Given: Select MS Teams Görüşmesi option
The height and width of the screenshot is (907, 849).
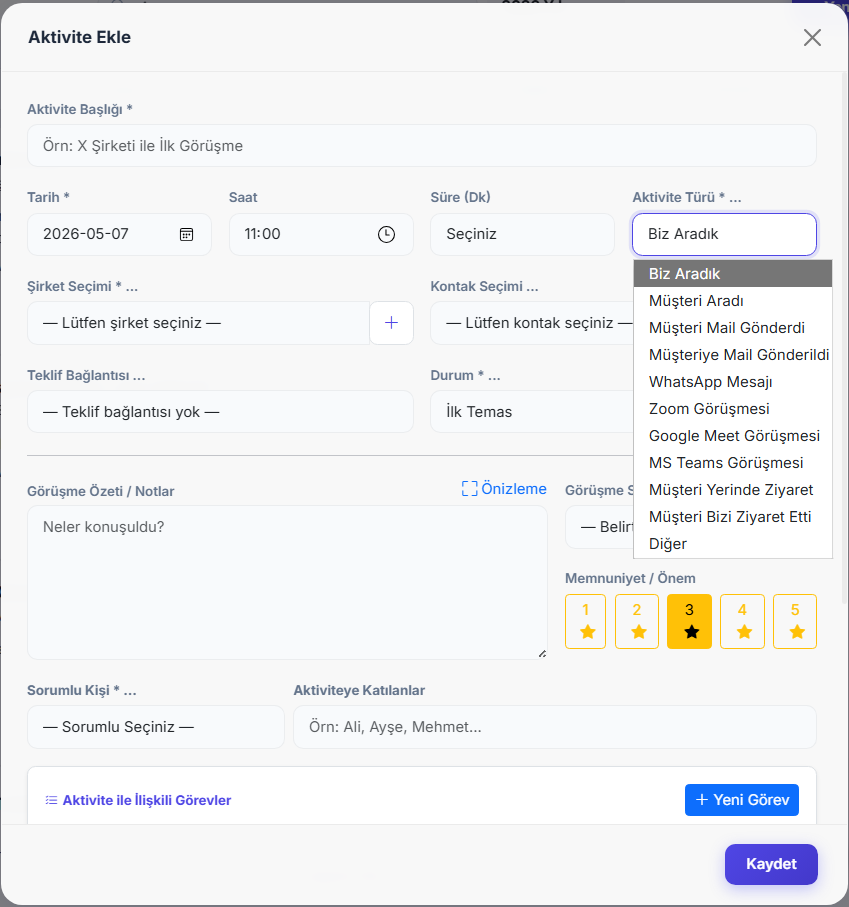Looking at the screenshot, I should (733, 463).
